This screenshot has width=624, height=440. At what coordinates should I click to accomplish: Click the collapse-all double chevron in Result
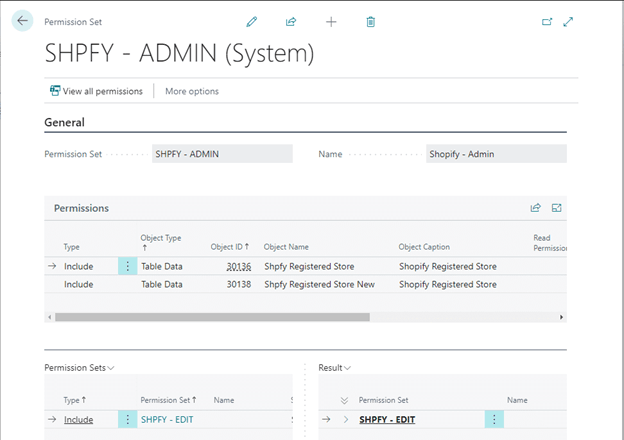coord(344,400)
